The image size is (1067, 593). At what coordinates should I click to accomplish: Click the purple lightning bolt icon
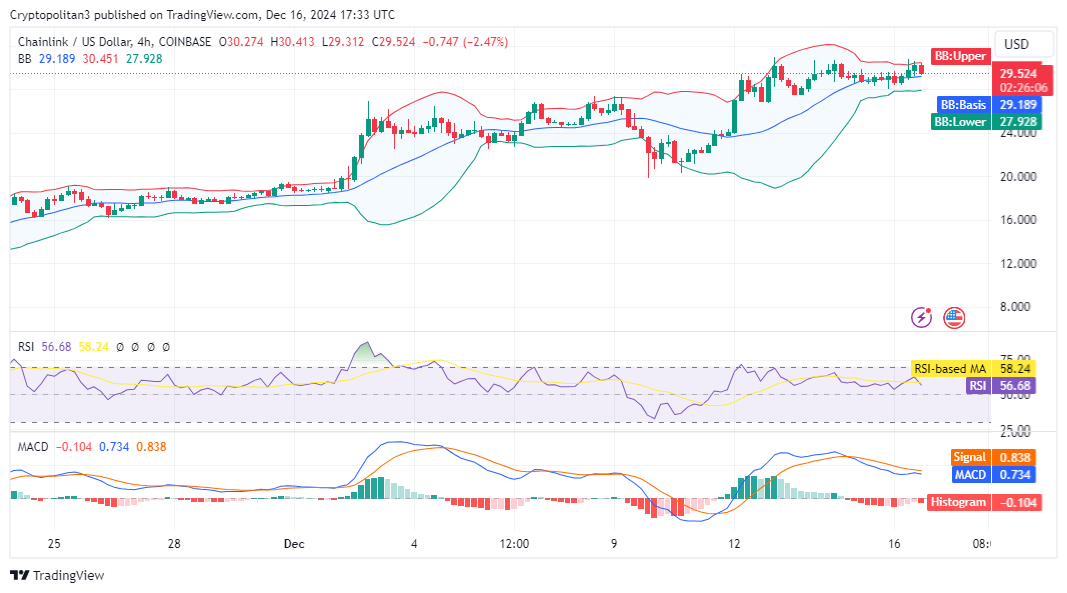921,317
